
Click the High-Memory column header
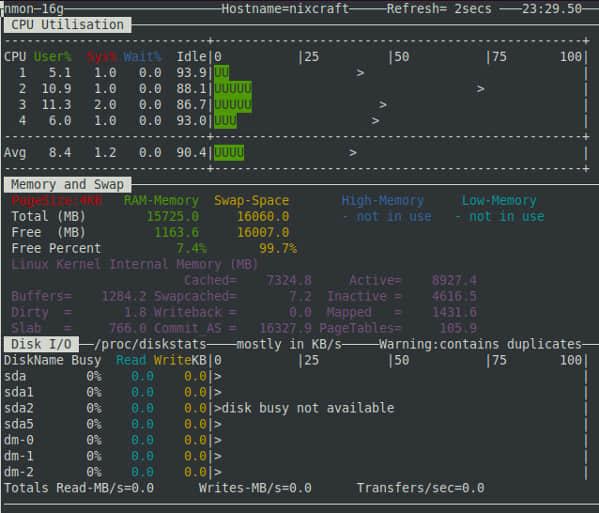(383, 201)
